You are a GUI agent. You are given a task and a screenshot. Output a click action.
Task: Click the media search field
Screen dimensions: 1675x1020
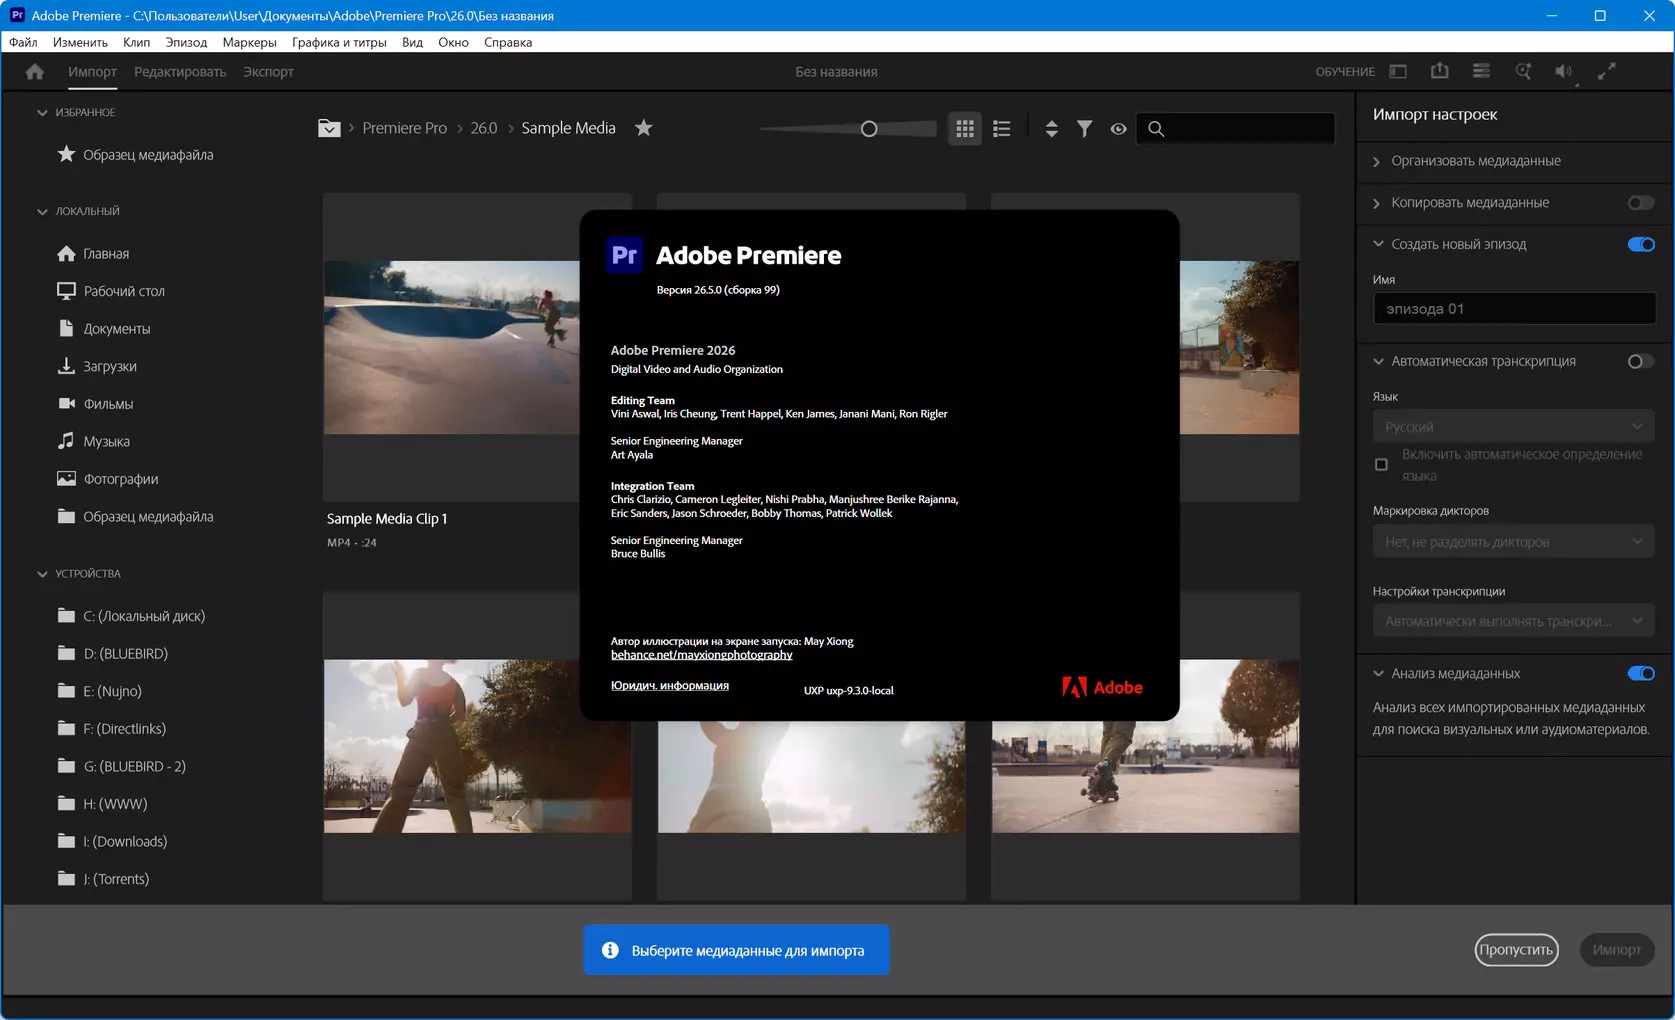[x=1236, y=128]
